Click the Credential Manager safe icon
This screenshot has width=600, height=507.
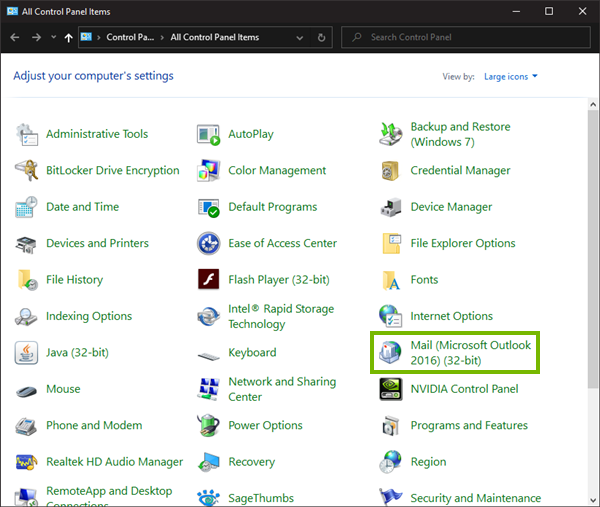[x=390, y=171]
